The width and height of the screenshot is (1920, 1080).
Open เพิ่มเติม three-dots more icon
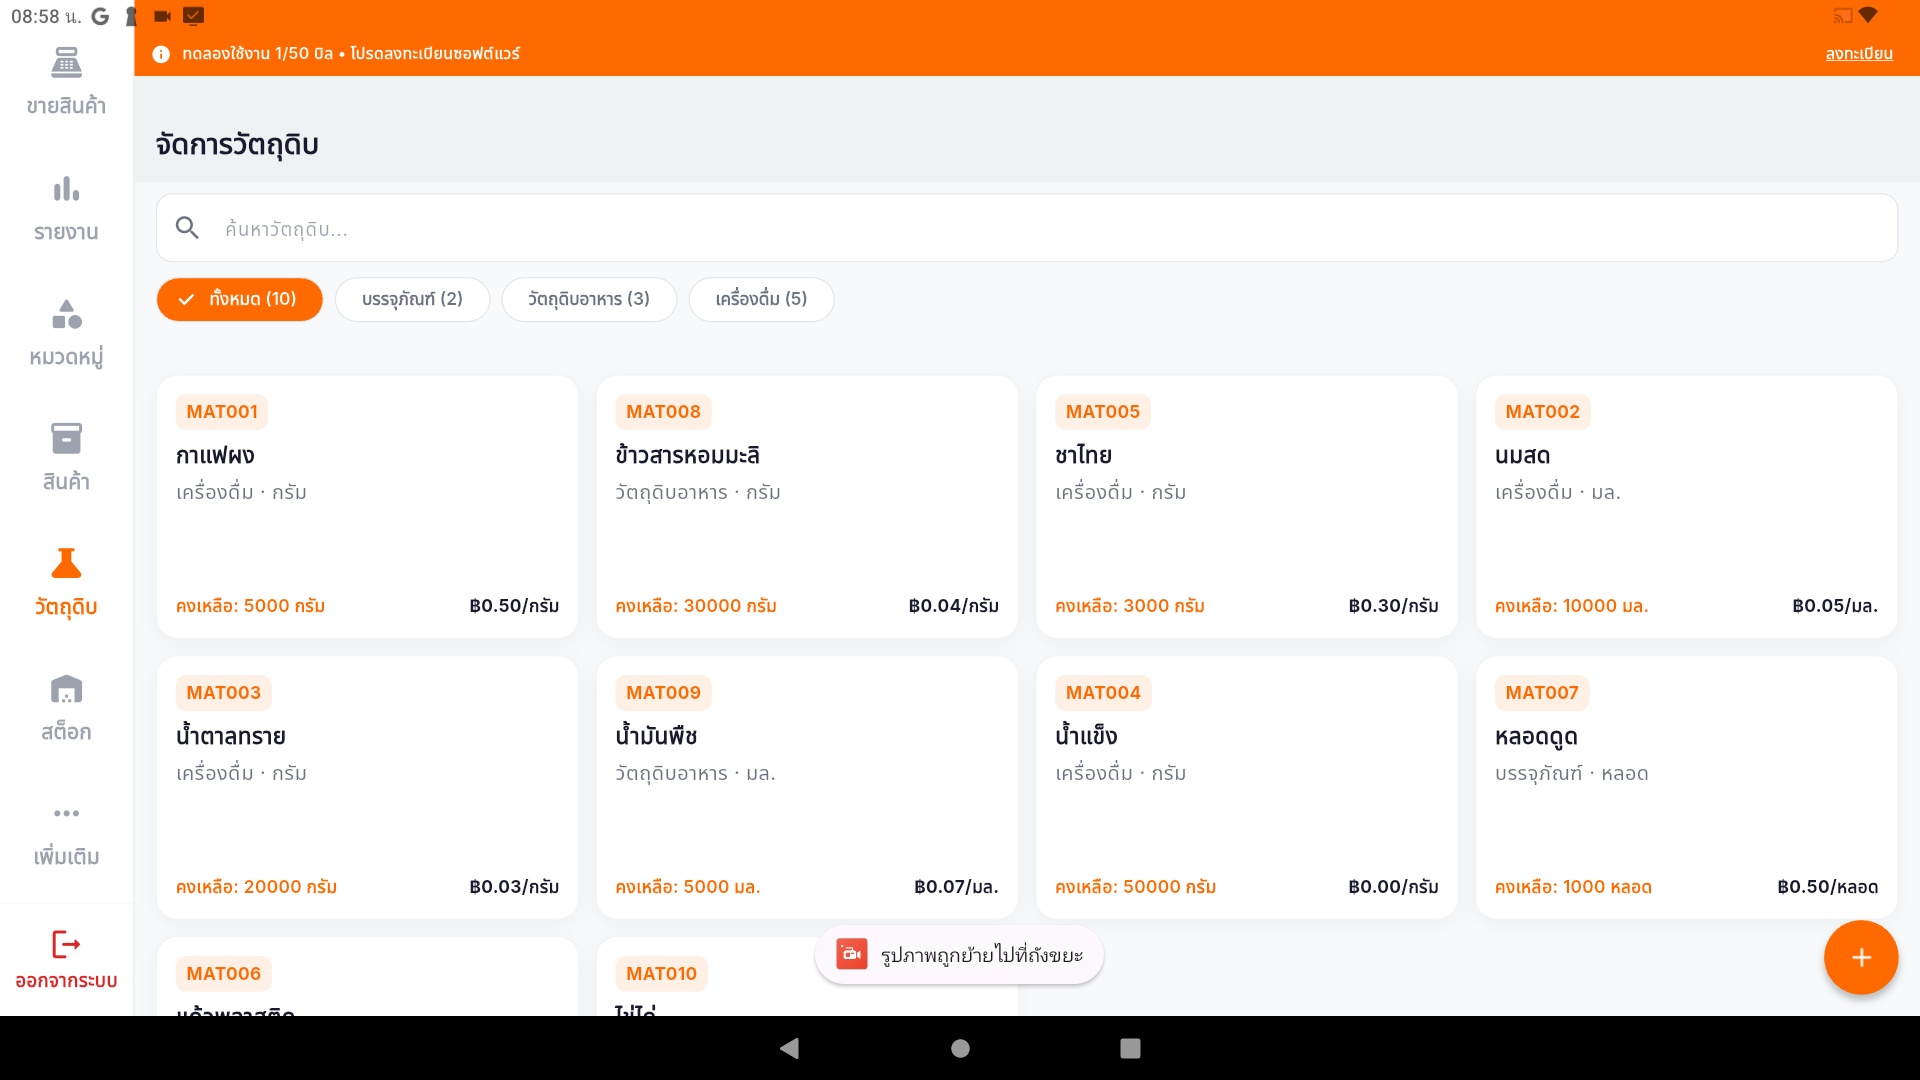click(66, 814)
